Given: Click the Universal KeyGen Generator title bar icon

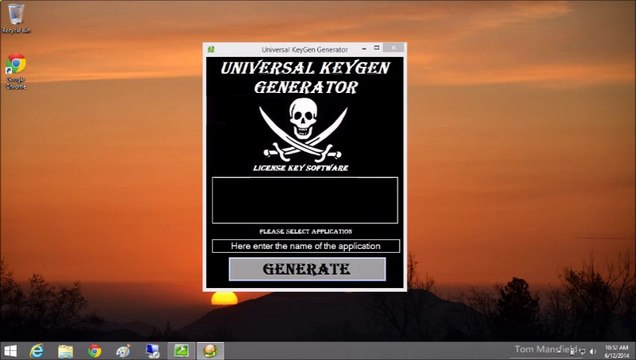Looking at the screenshot, I should point(211,49).
